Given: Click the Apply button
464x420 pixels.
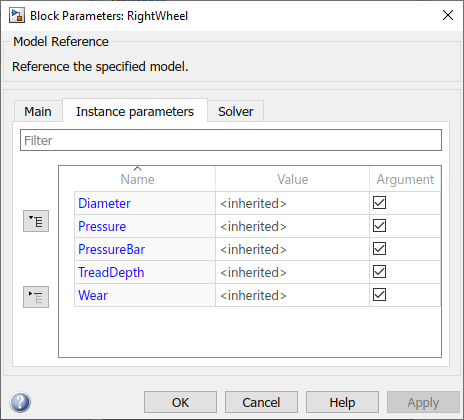Looking at the screenshot, I should point(423,402).
